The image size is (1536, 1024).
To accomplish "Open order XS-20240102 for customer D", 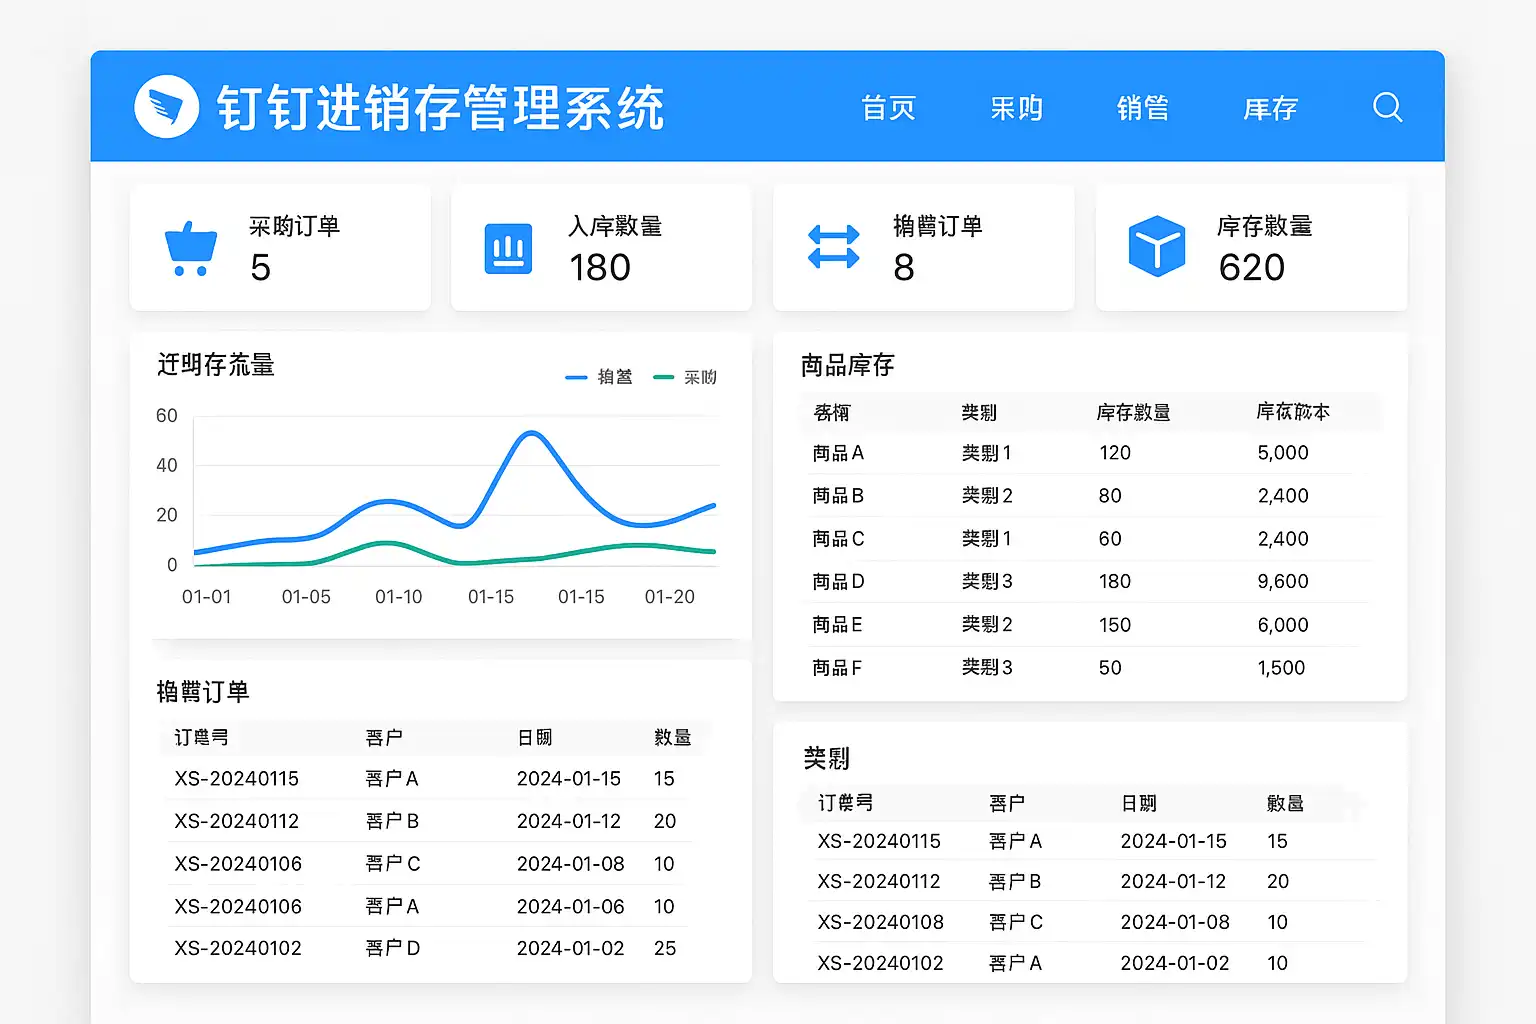I will pos(238,948).
